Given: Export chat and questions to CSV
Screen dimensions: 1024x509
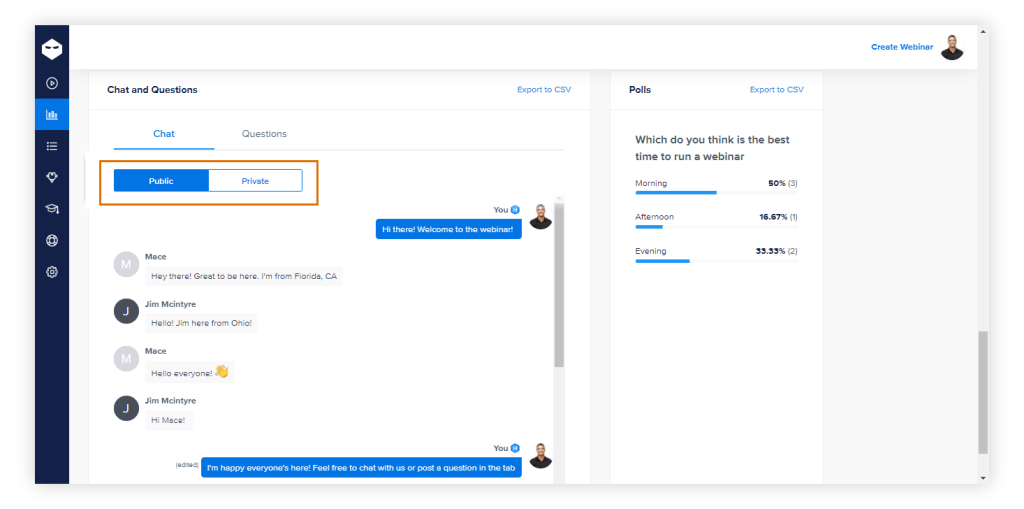Looking at the screenshot, I should (x=543, y=90).
